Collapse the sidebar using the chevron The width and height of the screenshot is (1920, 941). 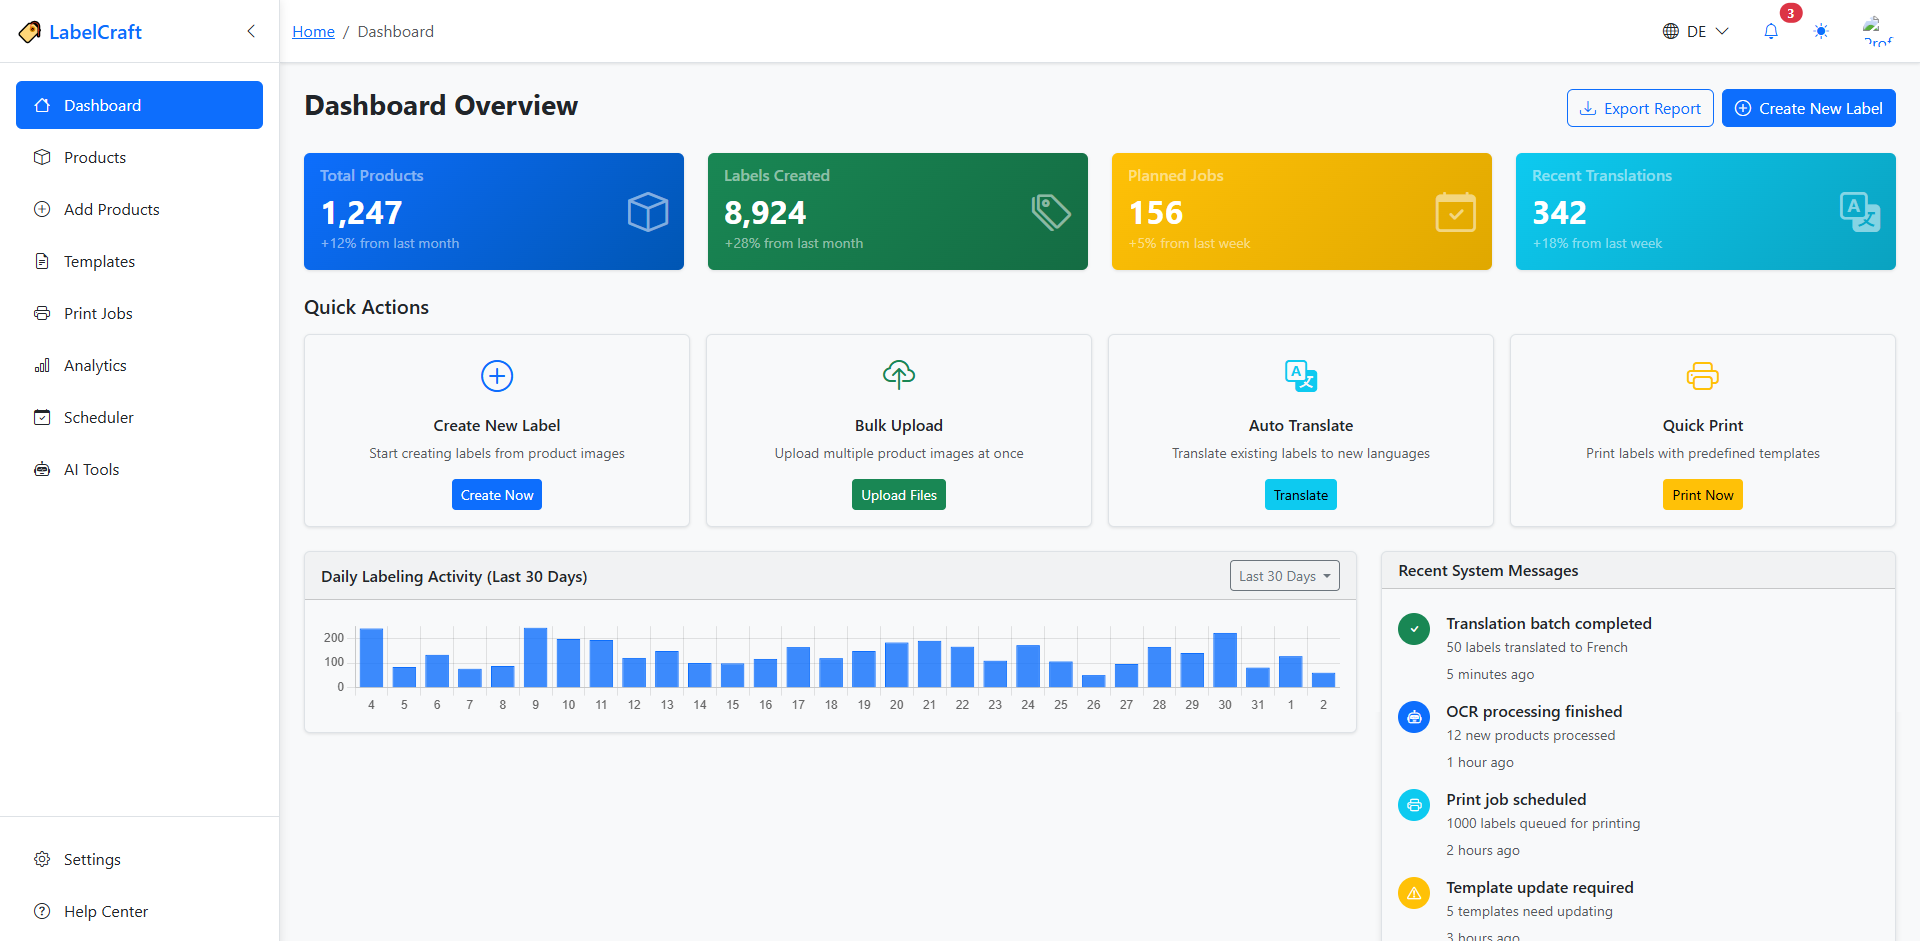coord(251,31)
